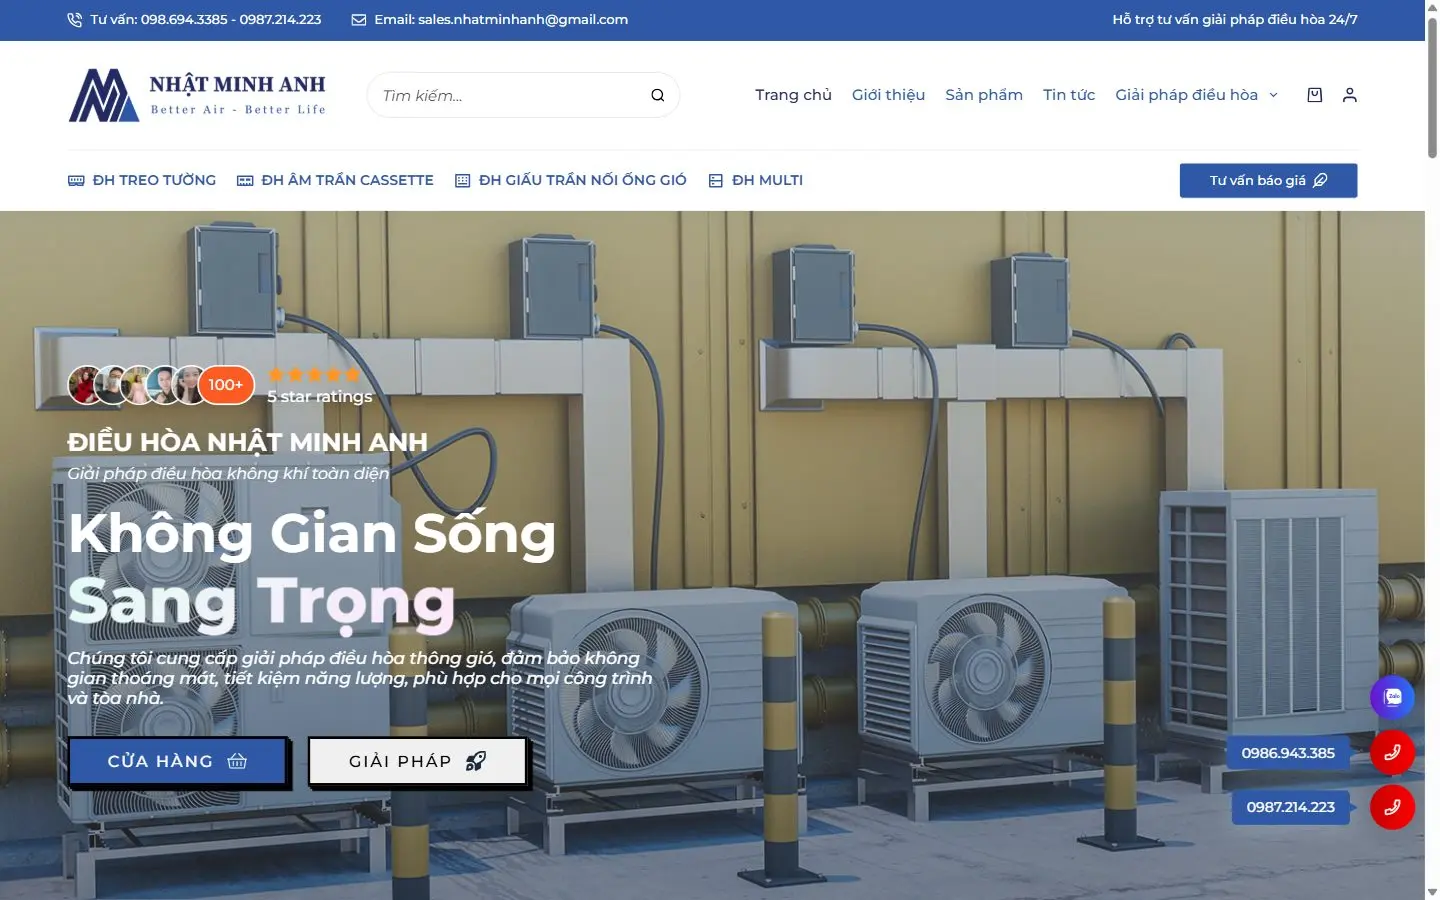Image resolution: width=1440 pixels, height=900 pixels.
Task: Open Giải pháp điều hòa menu
Action: 1186,95
